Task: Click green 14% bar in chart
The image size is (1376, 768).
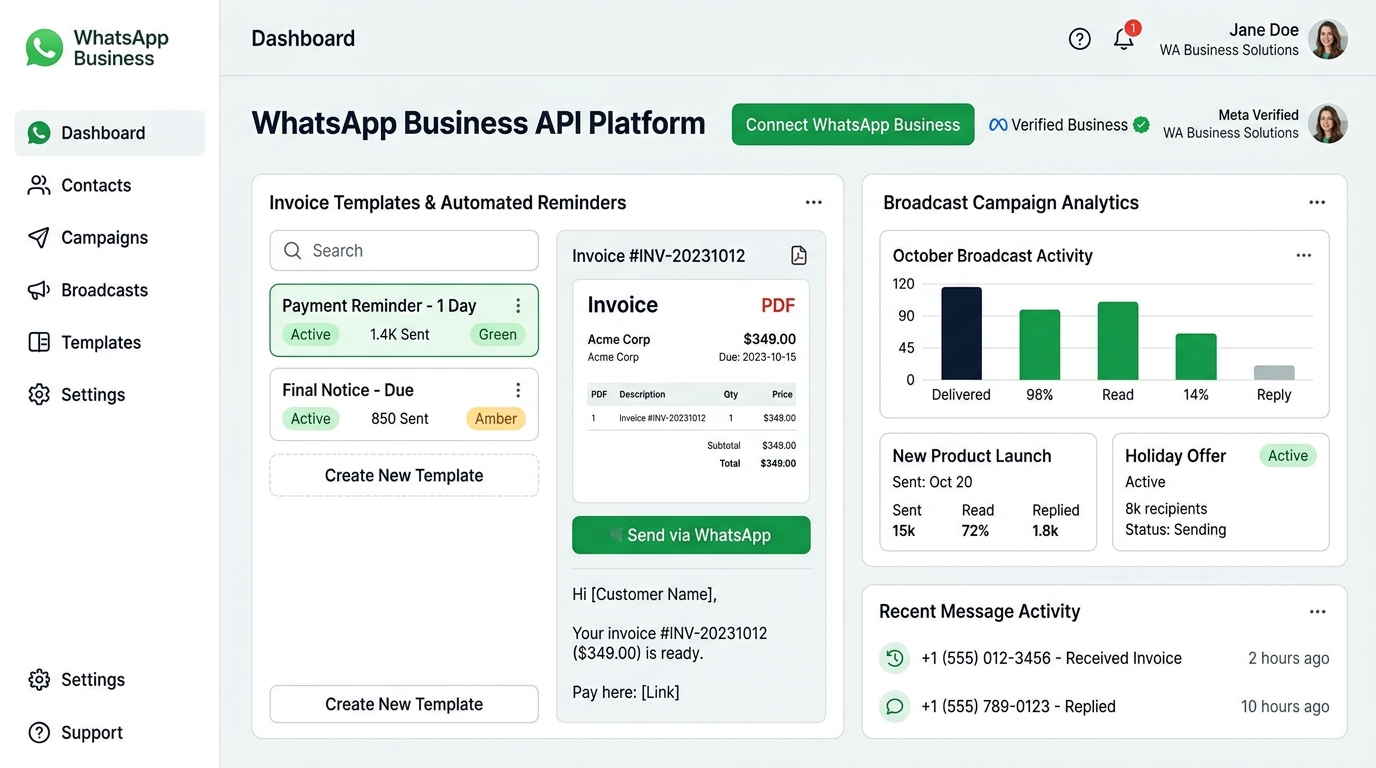Action: (1196, 357)
